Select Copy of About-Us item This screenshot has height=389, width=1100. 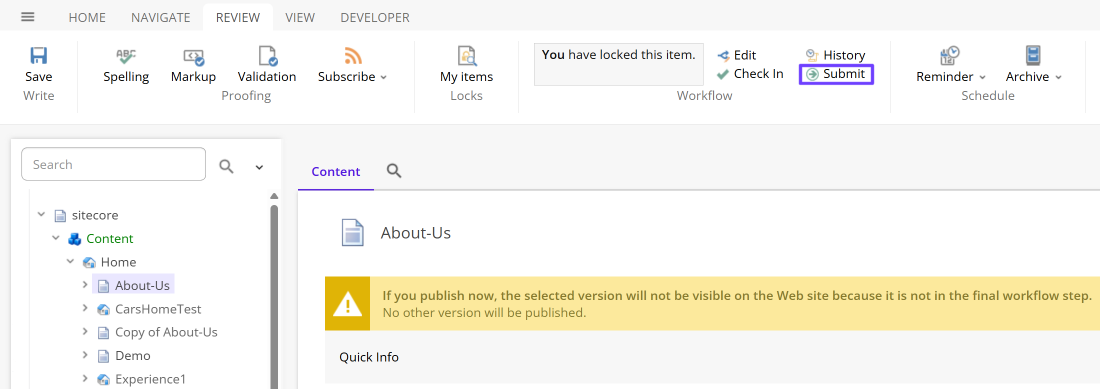[x=157, y=332]
